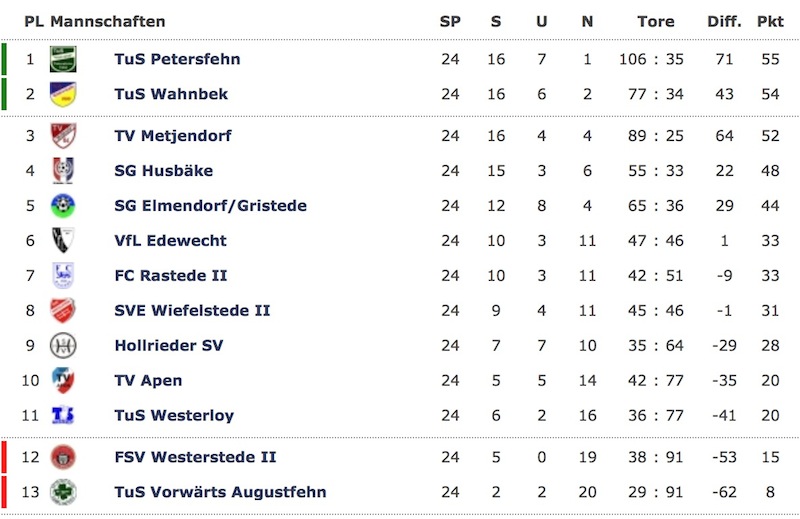
Task: Click the Mannschaften column header
Action: (108, 21)
